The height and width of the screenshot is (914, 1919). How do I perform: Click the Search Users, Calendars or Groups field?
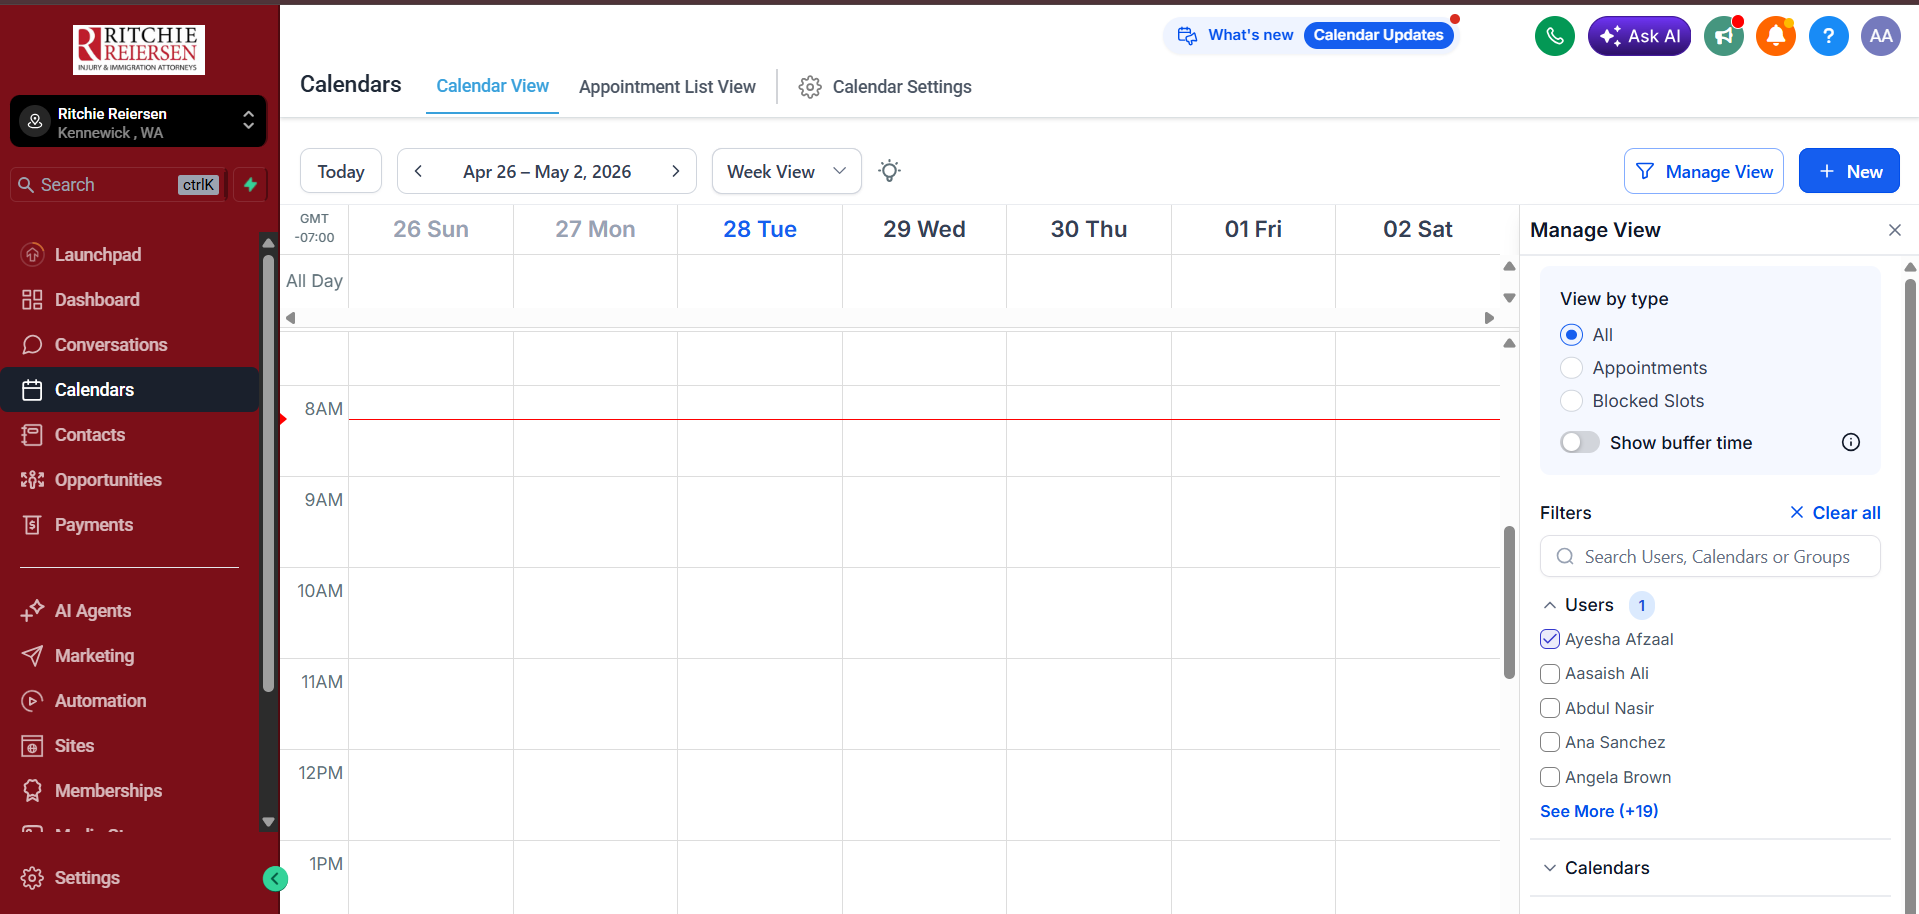[1710, 557]
